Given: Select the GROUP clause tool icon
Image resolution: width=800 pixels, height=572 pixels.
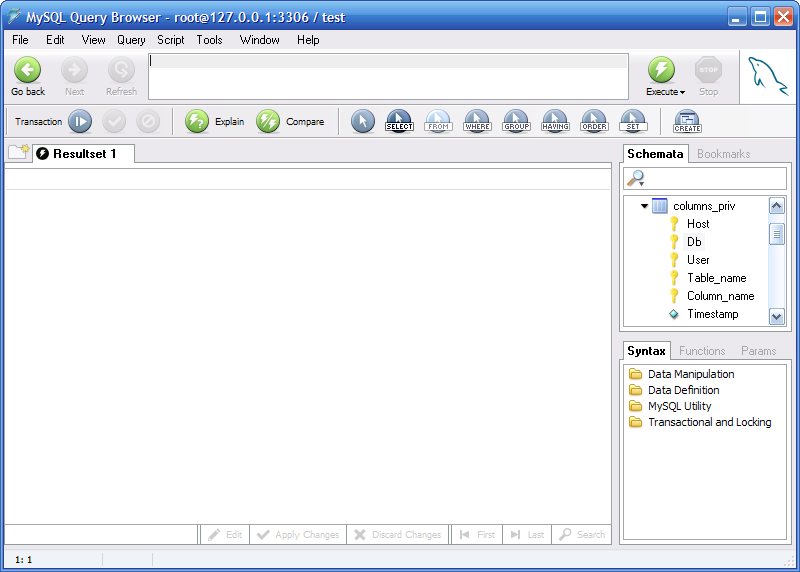Looking at the screenshot, I should coord(516,122).
